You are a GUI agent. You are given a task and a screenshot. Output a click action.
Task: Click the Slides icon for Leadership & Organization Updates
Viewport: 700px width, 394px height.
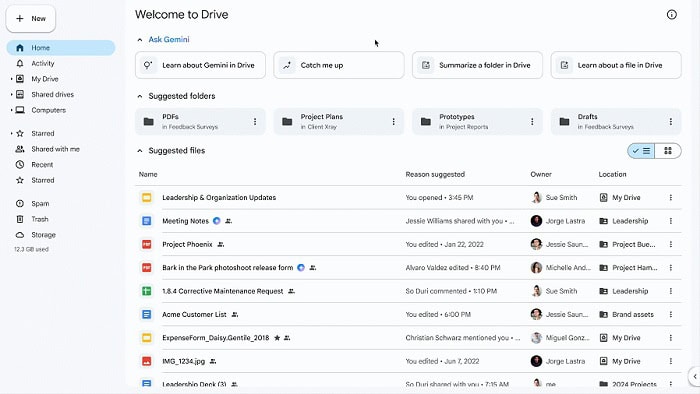pyautogui.click(x=146, y=198)
